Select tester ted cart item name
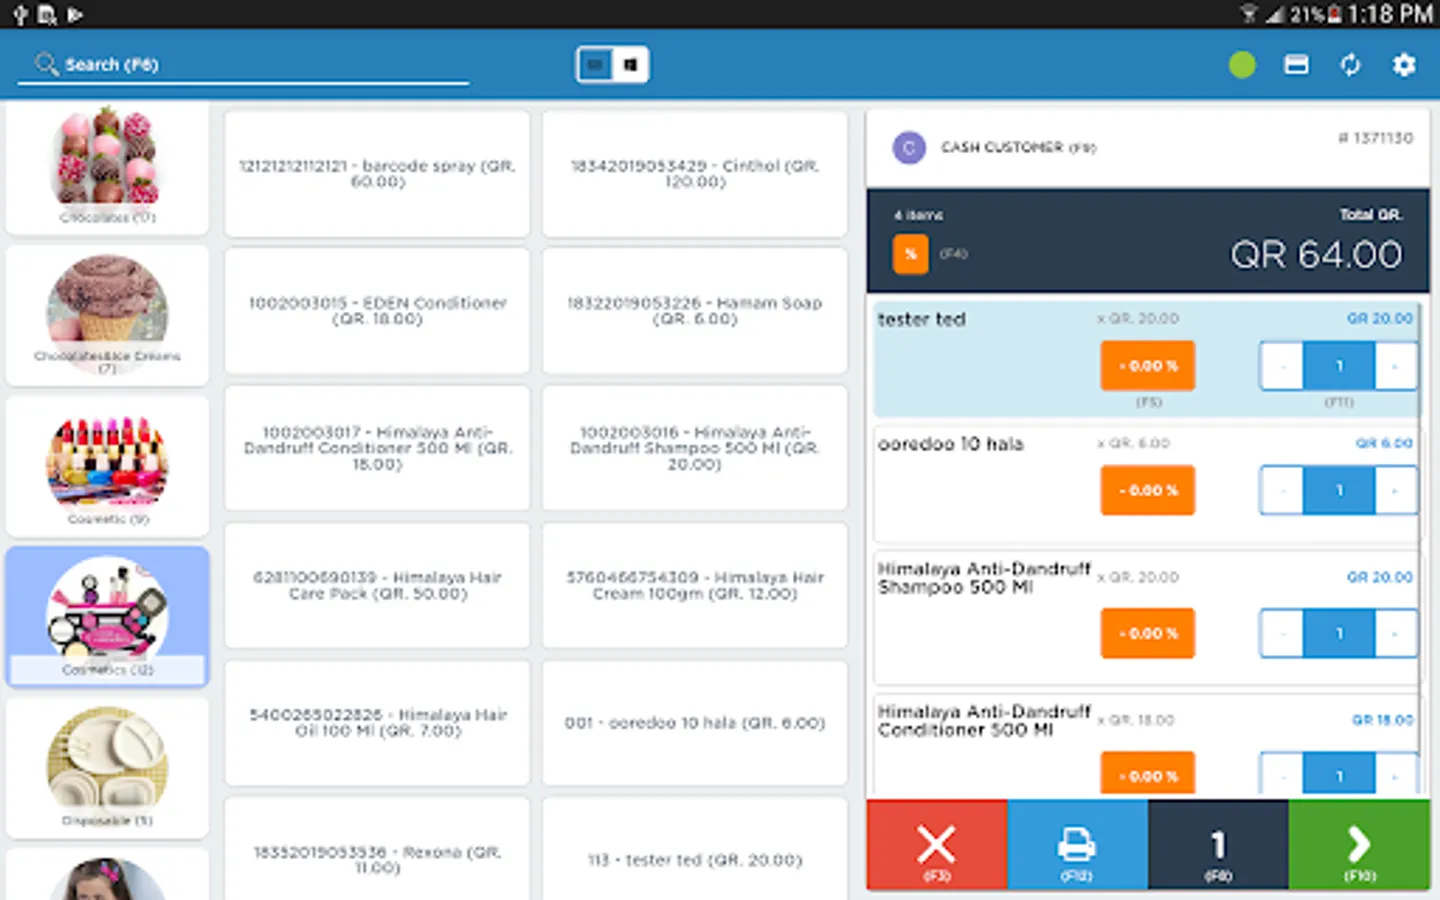The width and height of the screenshot is (1440, 900). 921,320
